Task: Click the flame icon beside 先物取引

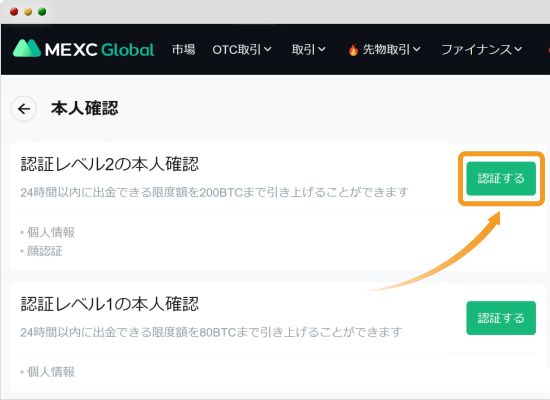Action: point(353,49)
